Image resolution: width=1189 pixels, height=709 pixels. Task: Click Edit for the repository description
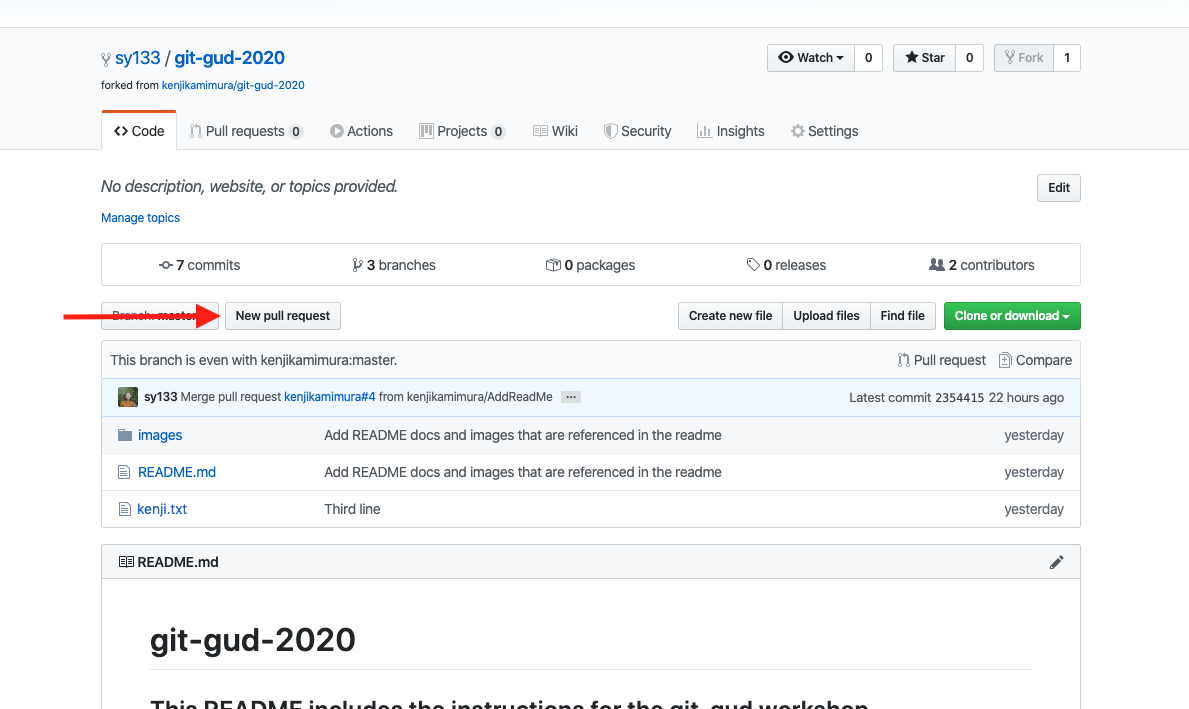(x=1059, y=188)
